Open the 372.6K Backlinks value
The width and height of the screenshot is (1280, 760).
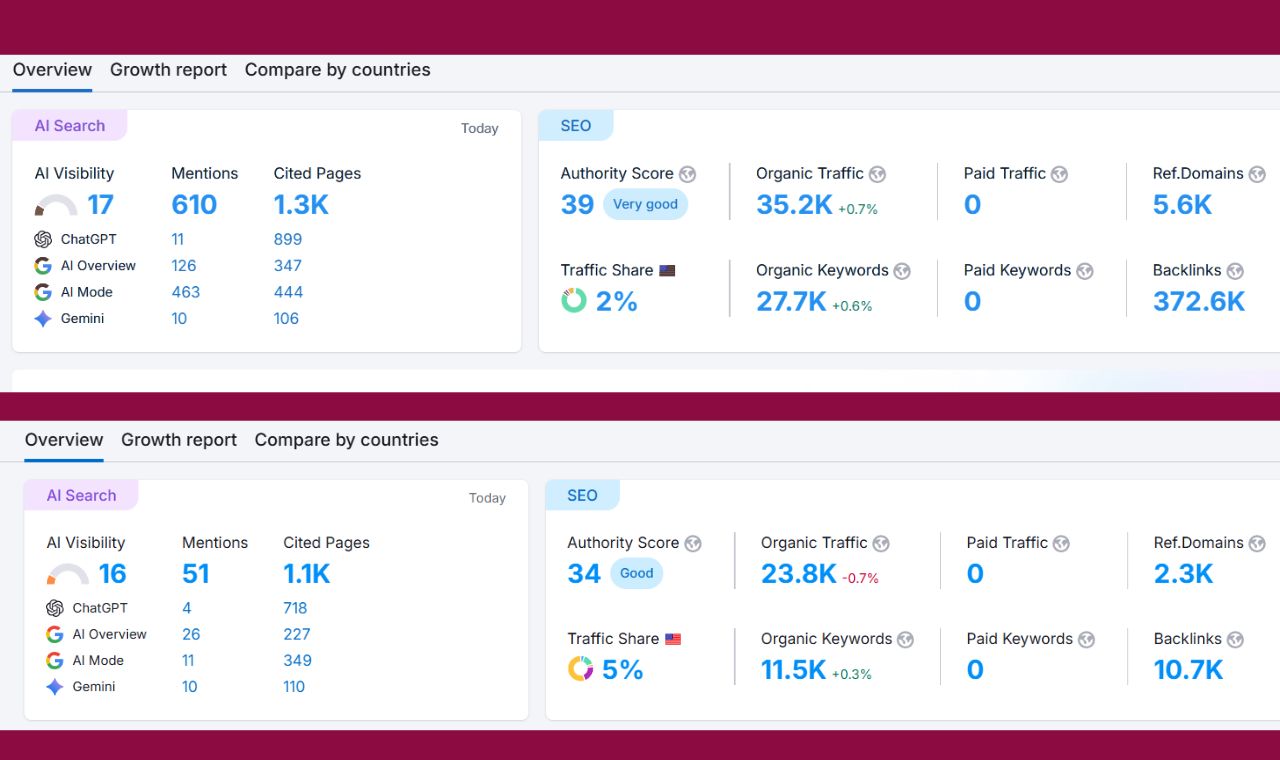[x=1199, y=301]
